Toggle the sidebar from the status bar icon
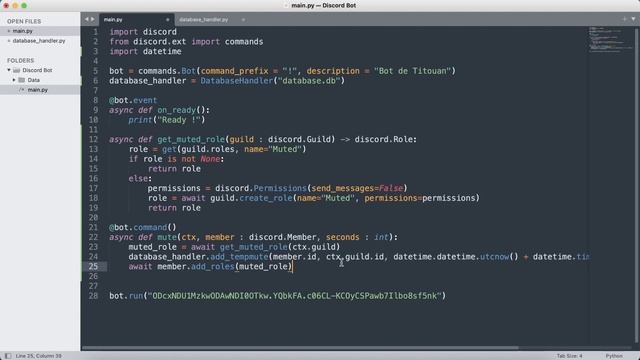This screenshot has height=360, width=640. pyautogui.click(x=8, y=356)
